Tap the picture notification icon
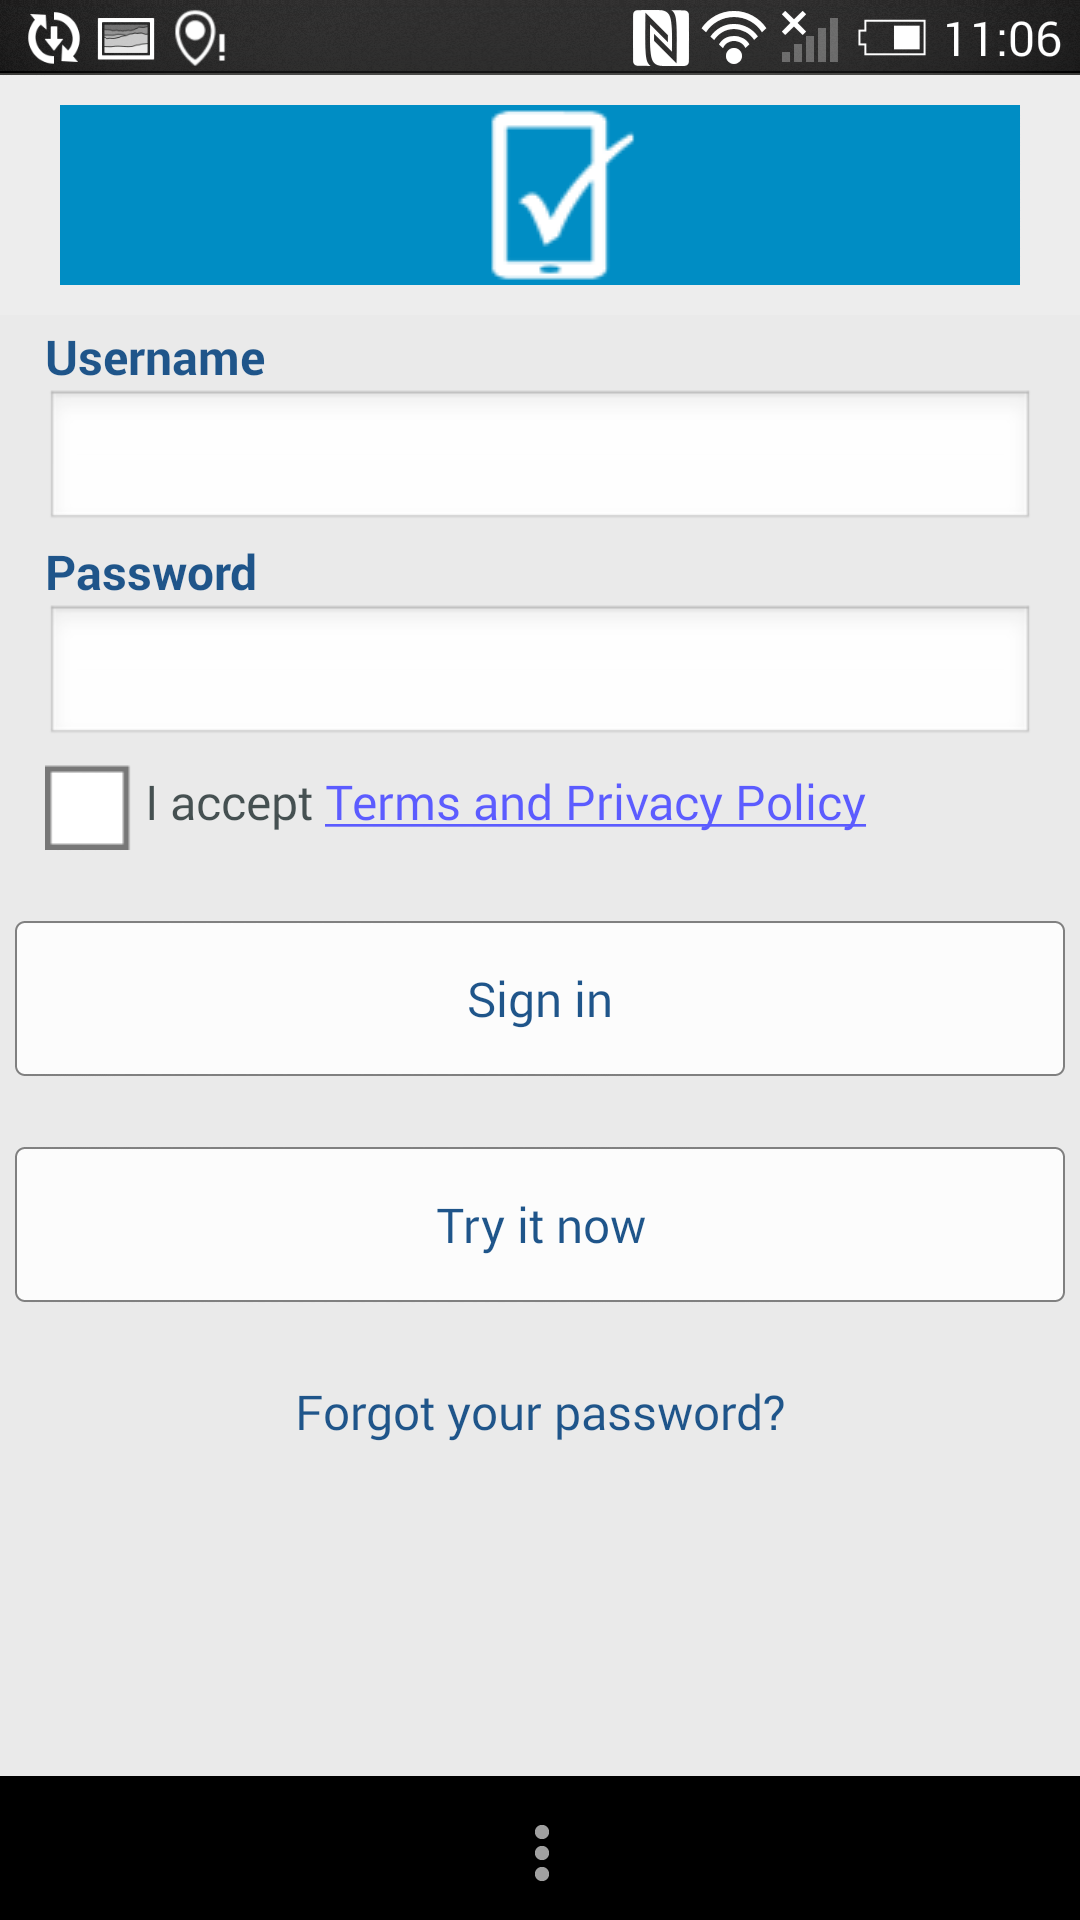 coord(126,39)
